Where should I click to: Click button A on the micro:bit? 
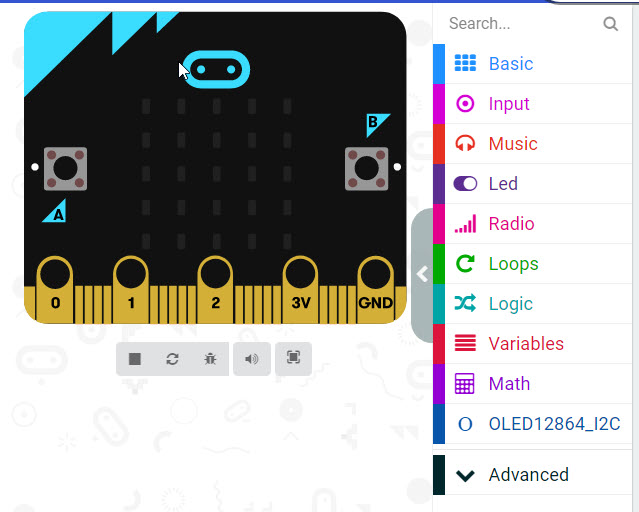[65, 169]
